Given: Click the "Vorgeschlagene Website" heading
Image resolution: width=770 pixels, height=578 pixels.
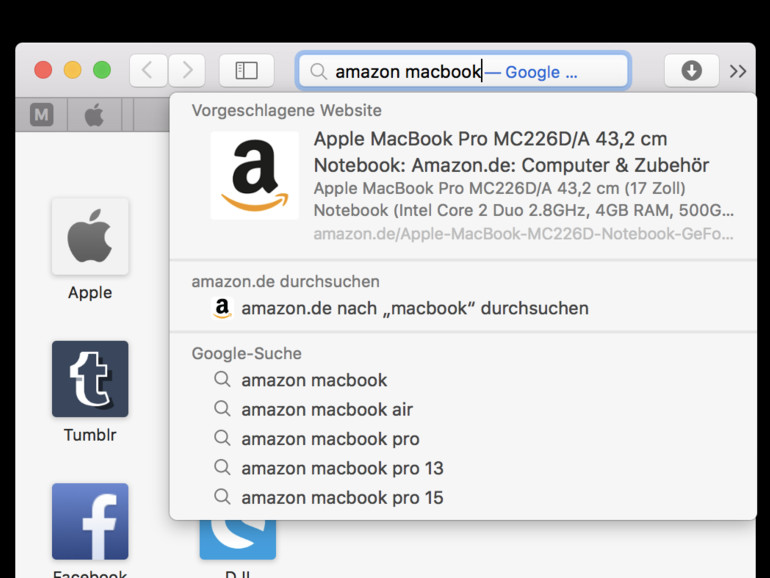Looking at the screenshot, I should tap(286, 110).
